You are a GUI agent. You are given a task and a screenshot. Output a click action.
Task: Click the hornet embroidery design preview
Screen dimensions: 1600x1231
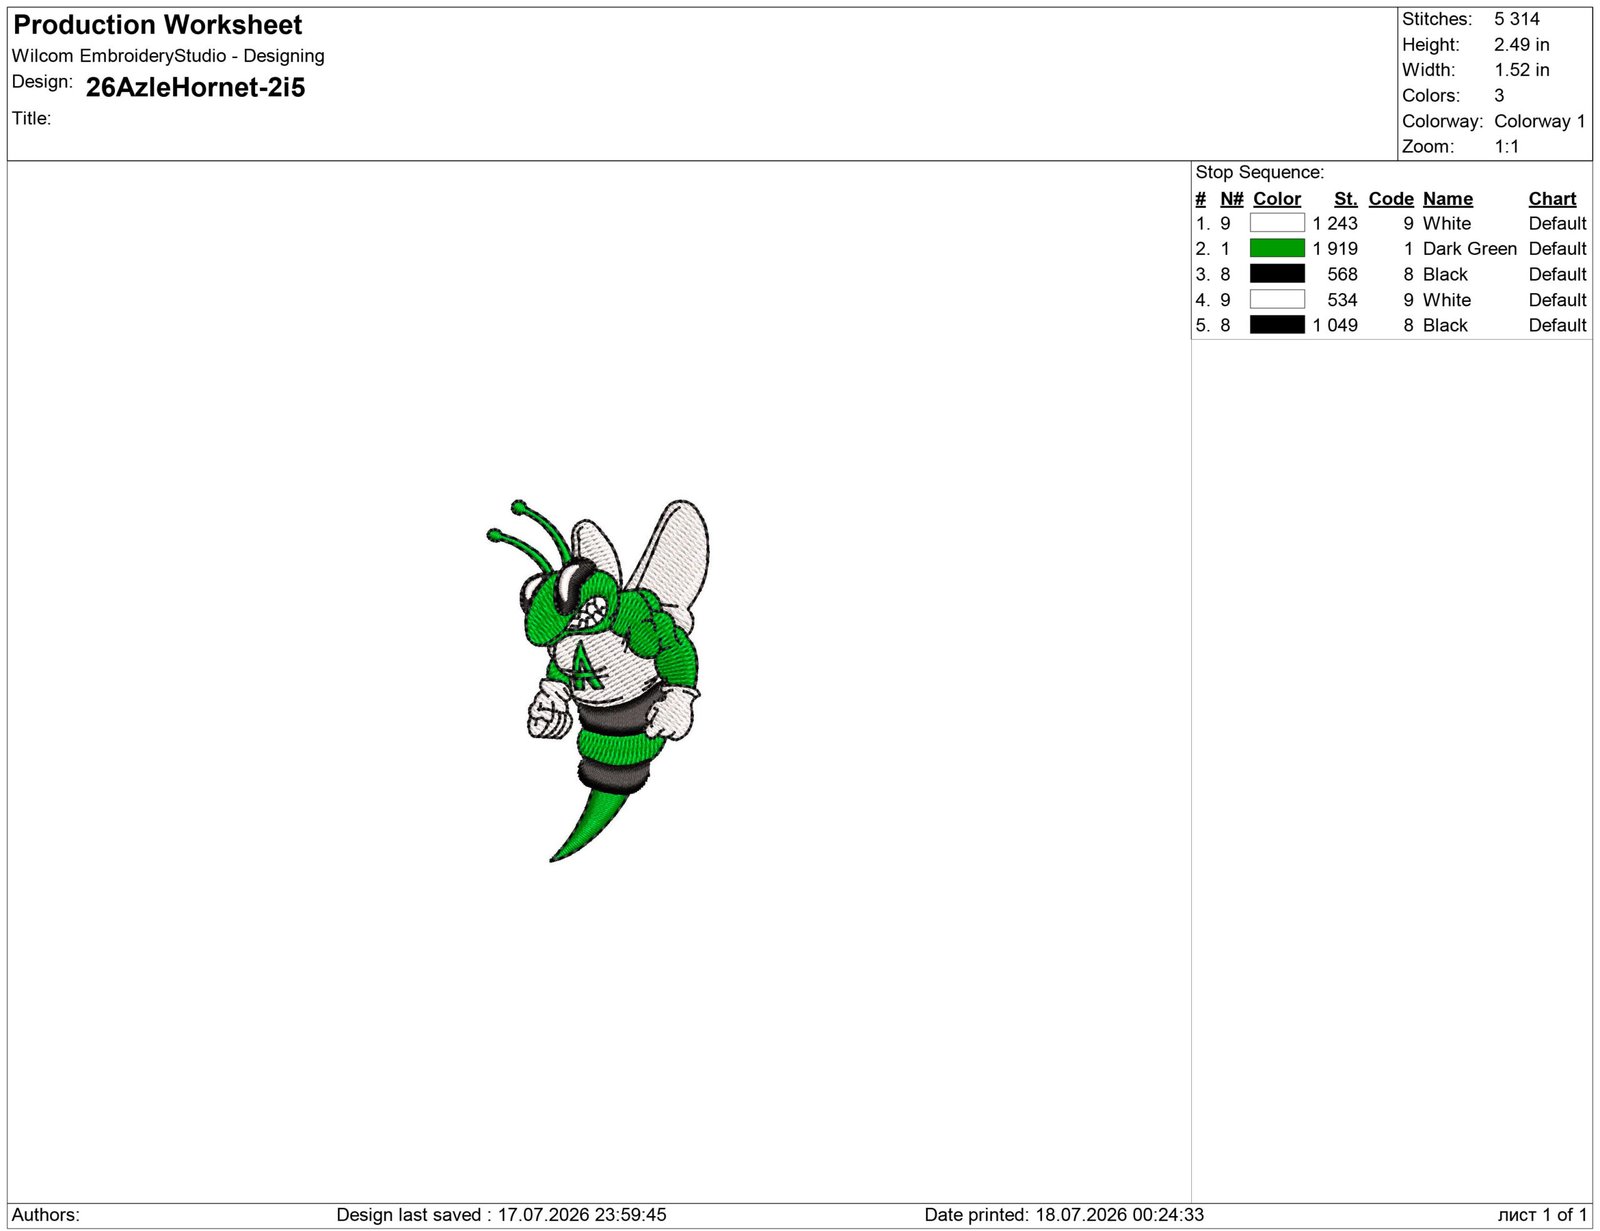[598, 680]
